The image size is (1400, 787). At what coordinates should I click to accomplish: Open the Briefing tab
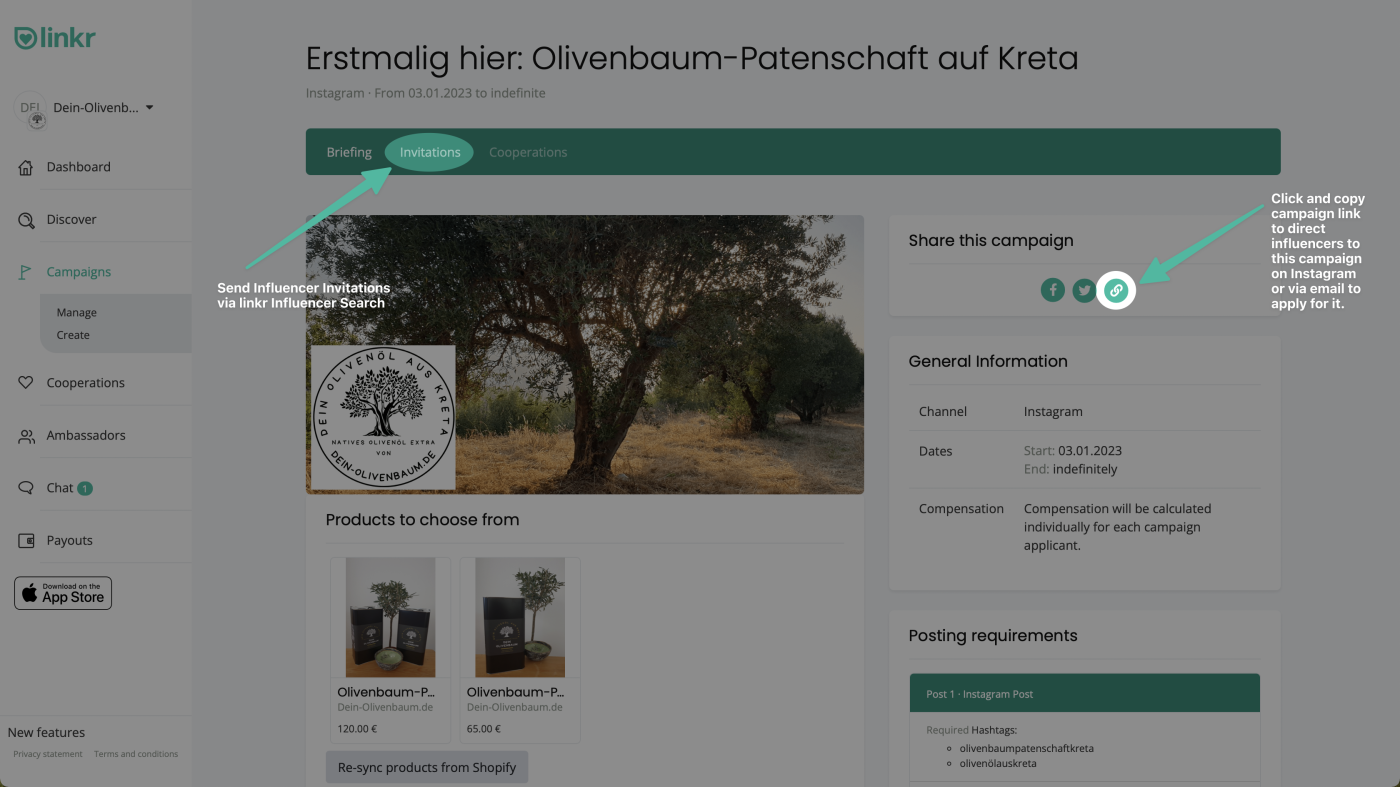pyautogui.click(x=349, y=152)
